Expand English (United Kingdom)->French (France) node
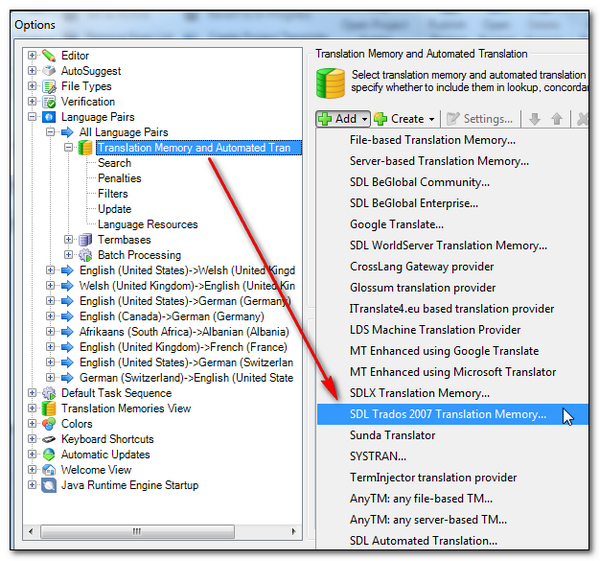This screenshot has width=600, height=561. pyautogui.click(x=51, y=347)
